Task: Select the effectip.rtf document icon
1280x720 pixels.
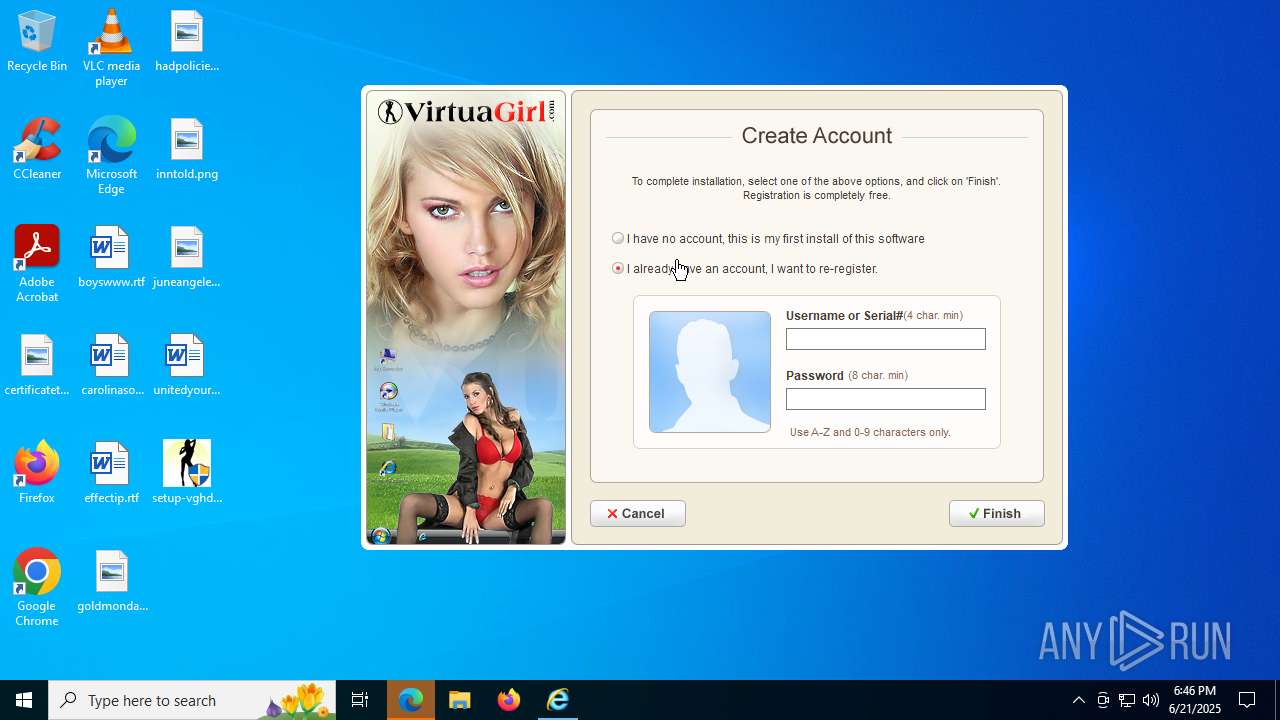Action: (x=111, y=474)
